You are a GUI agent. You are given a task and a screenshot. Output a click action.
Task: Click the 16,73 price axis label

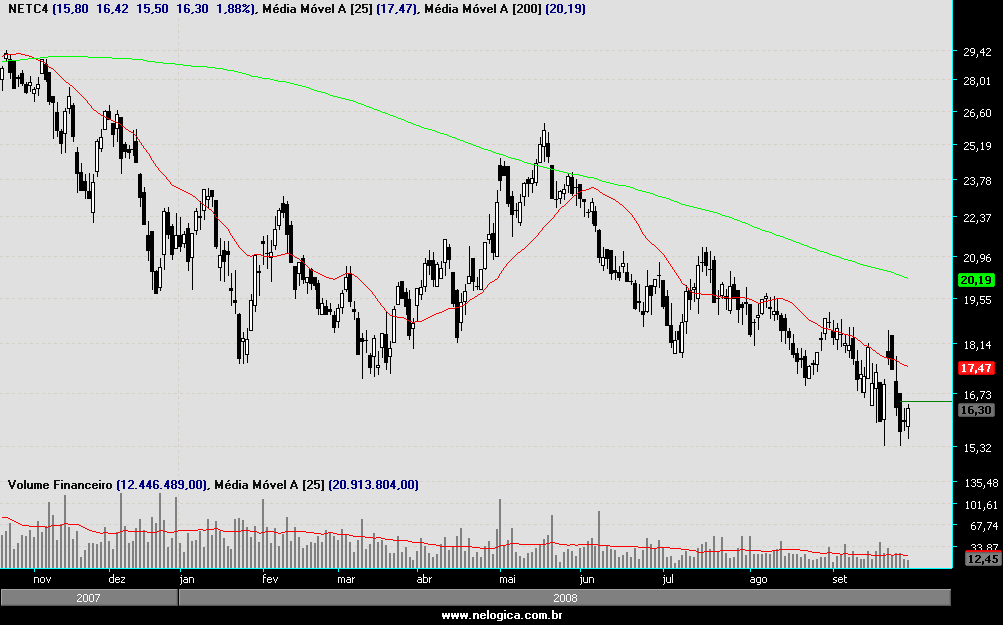[977, 395]
